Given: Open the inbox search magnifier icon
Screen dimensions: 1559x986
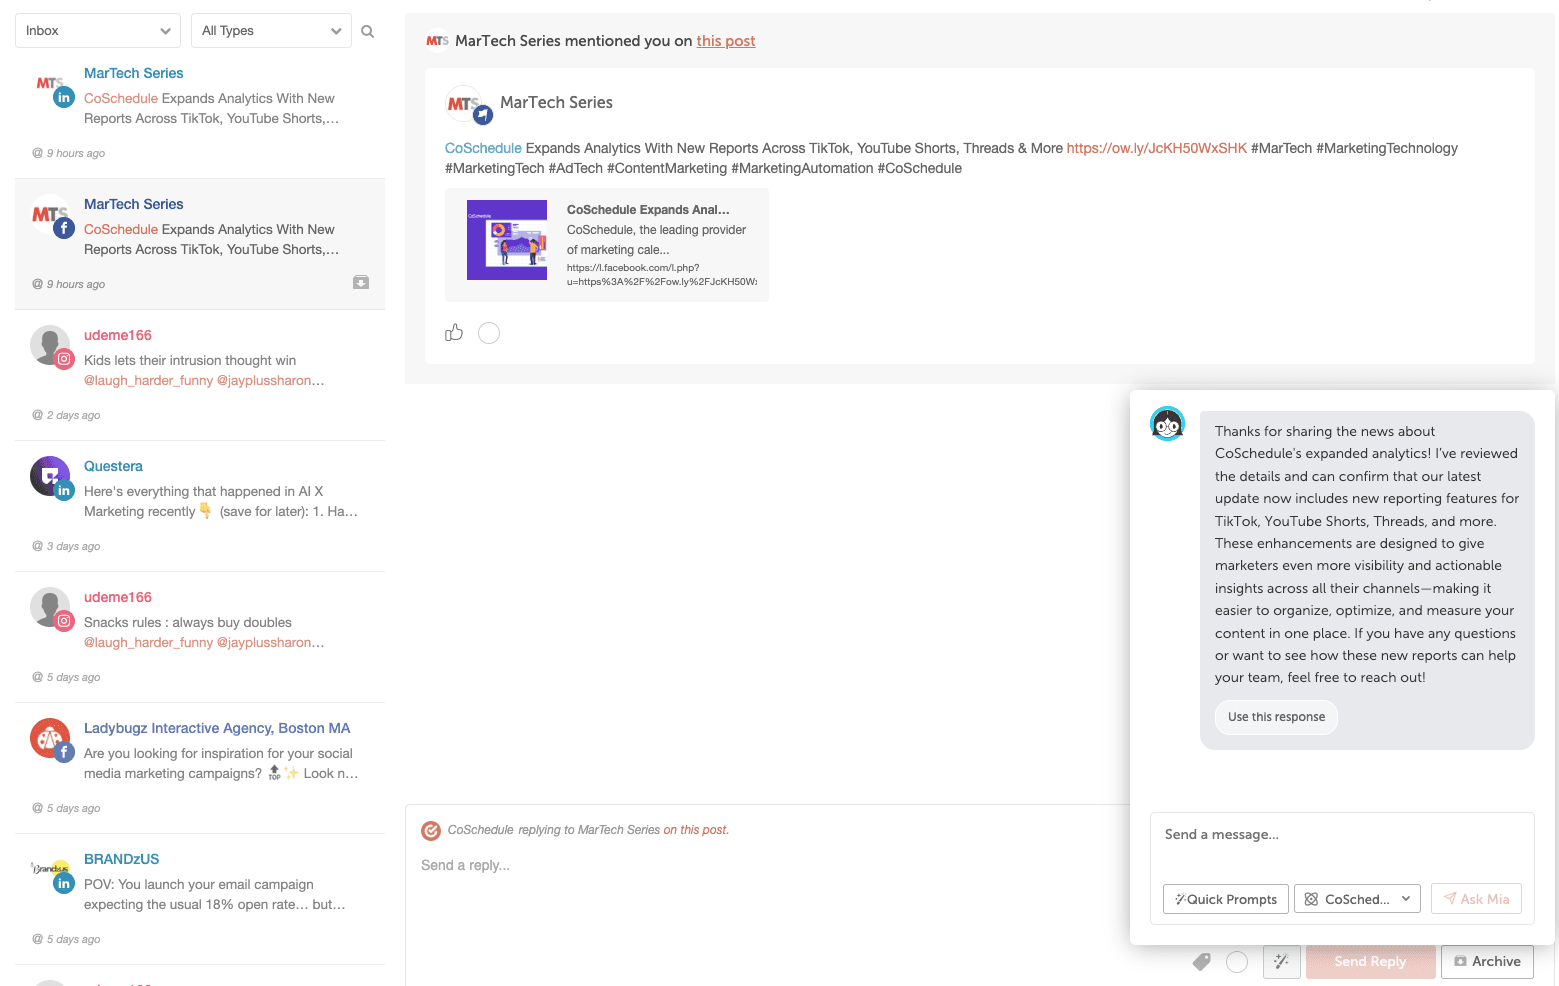Looking at the screenshot, I should click(367, 31).
